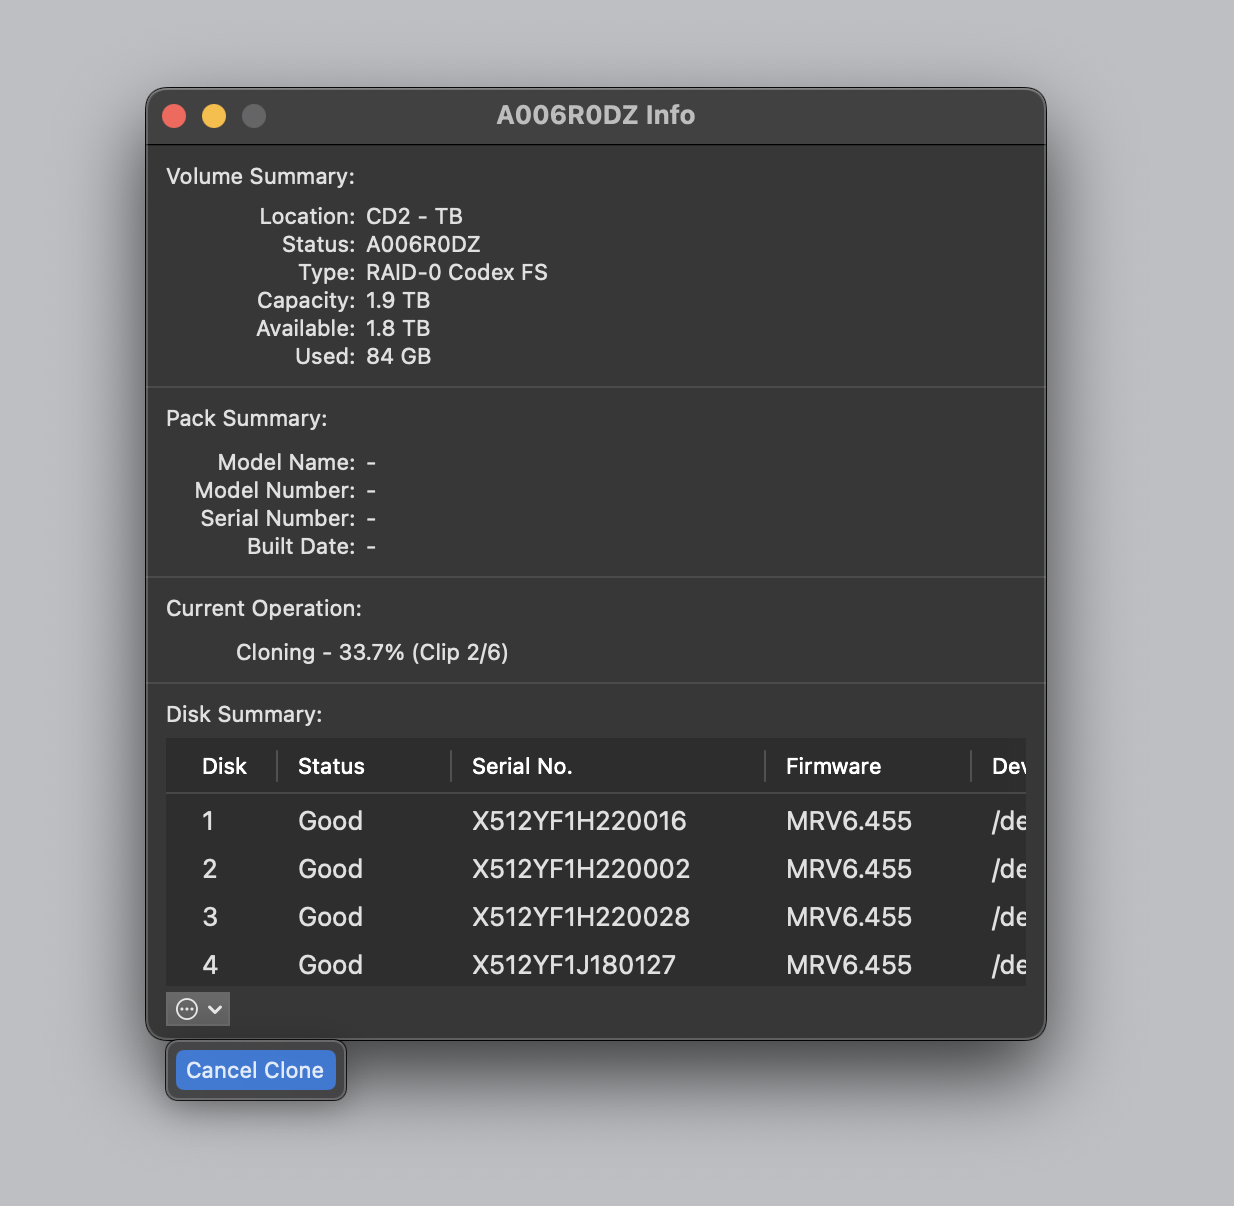Viewport: 1234px width, 1206px height.
Task: Click the Model Name label
Action: tap(286, 462)
